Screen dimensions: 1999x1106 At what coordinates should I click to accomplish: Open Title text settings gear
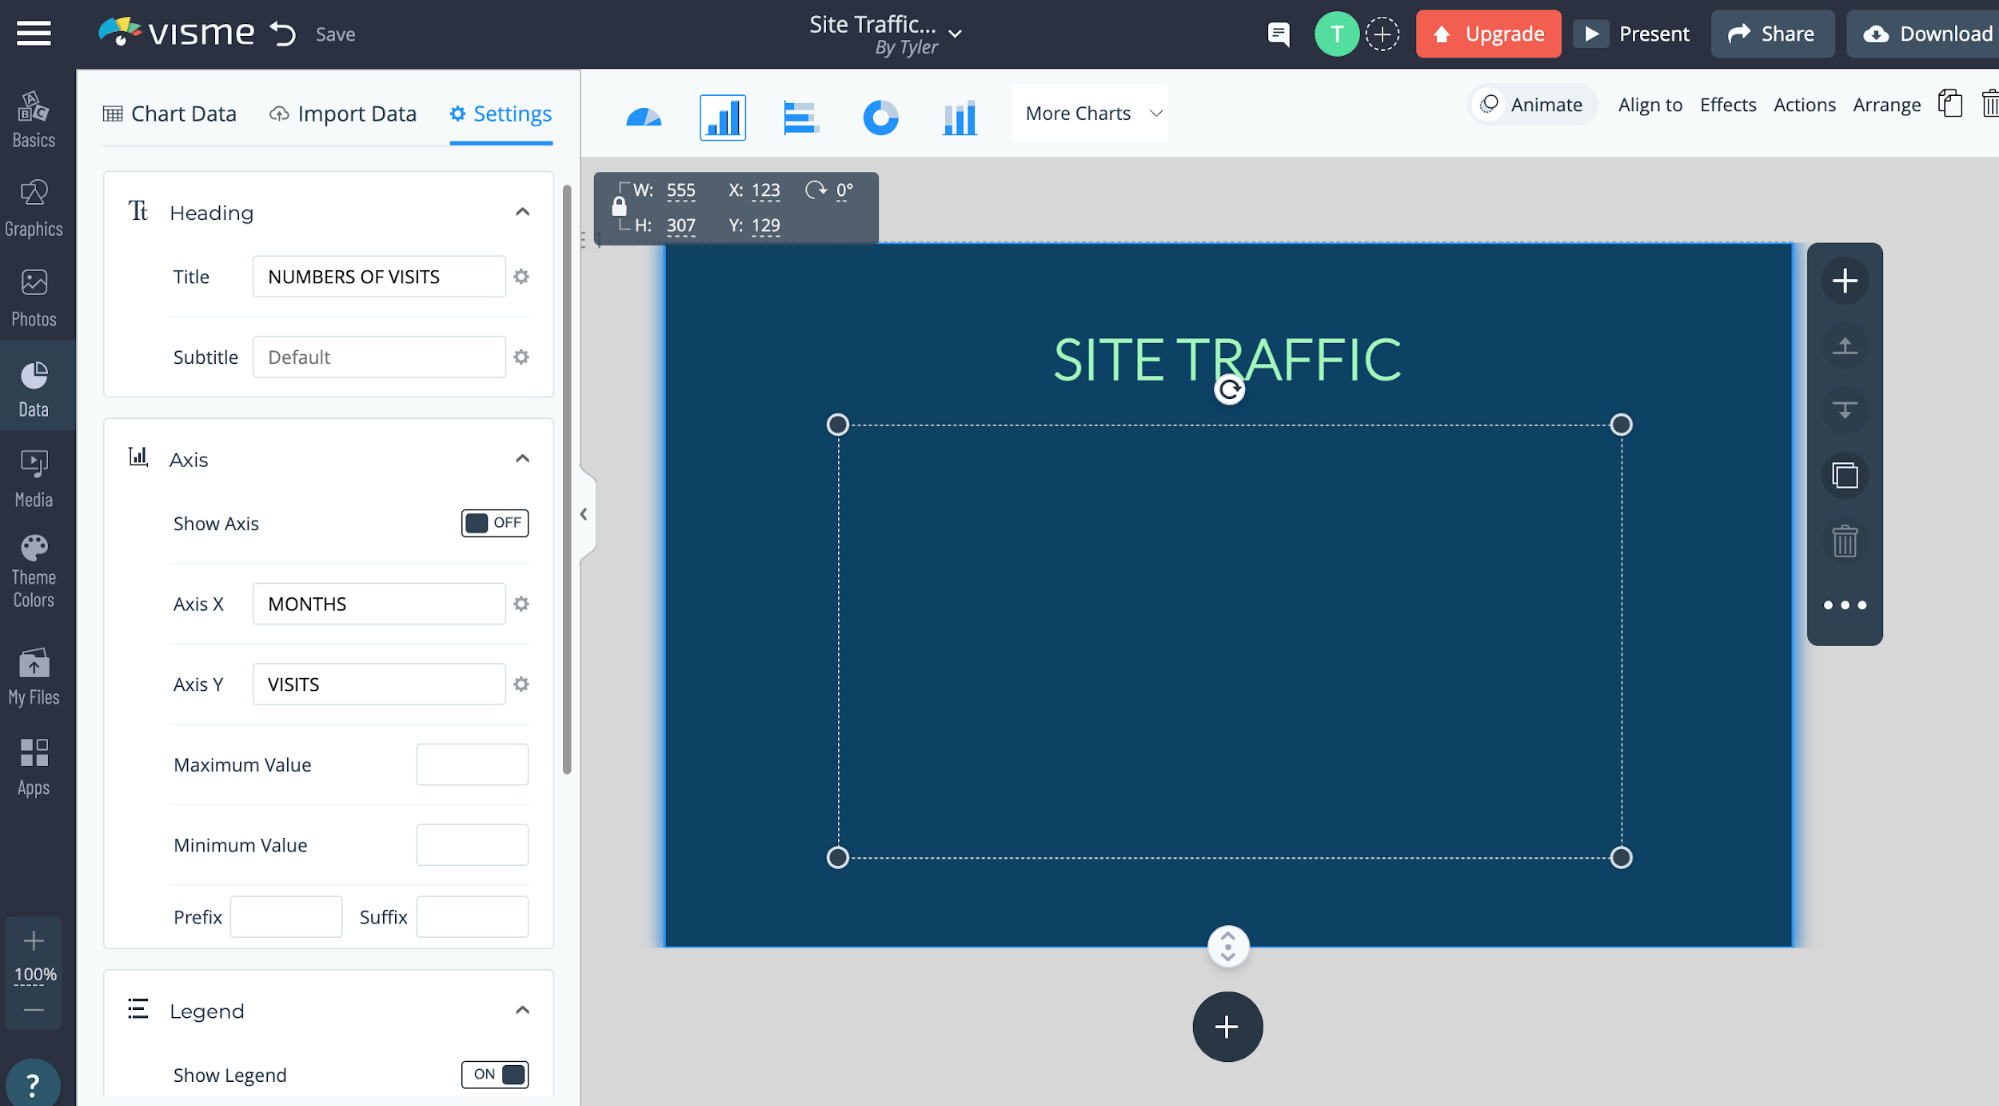pos(521,276)
